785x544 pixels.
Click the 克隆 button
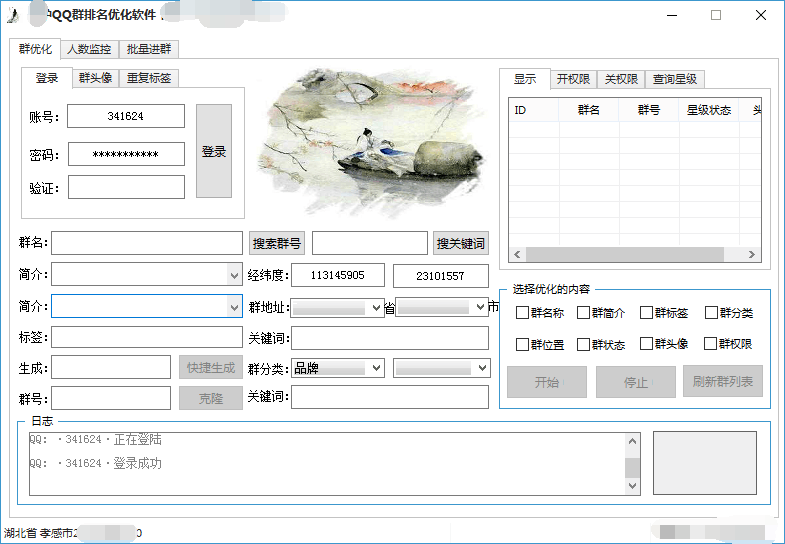[211, 398]
